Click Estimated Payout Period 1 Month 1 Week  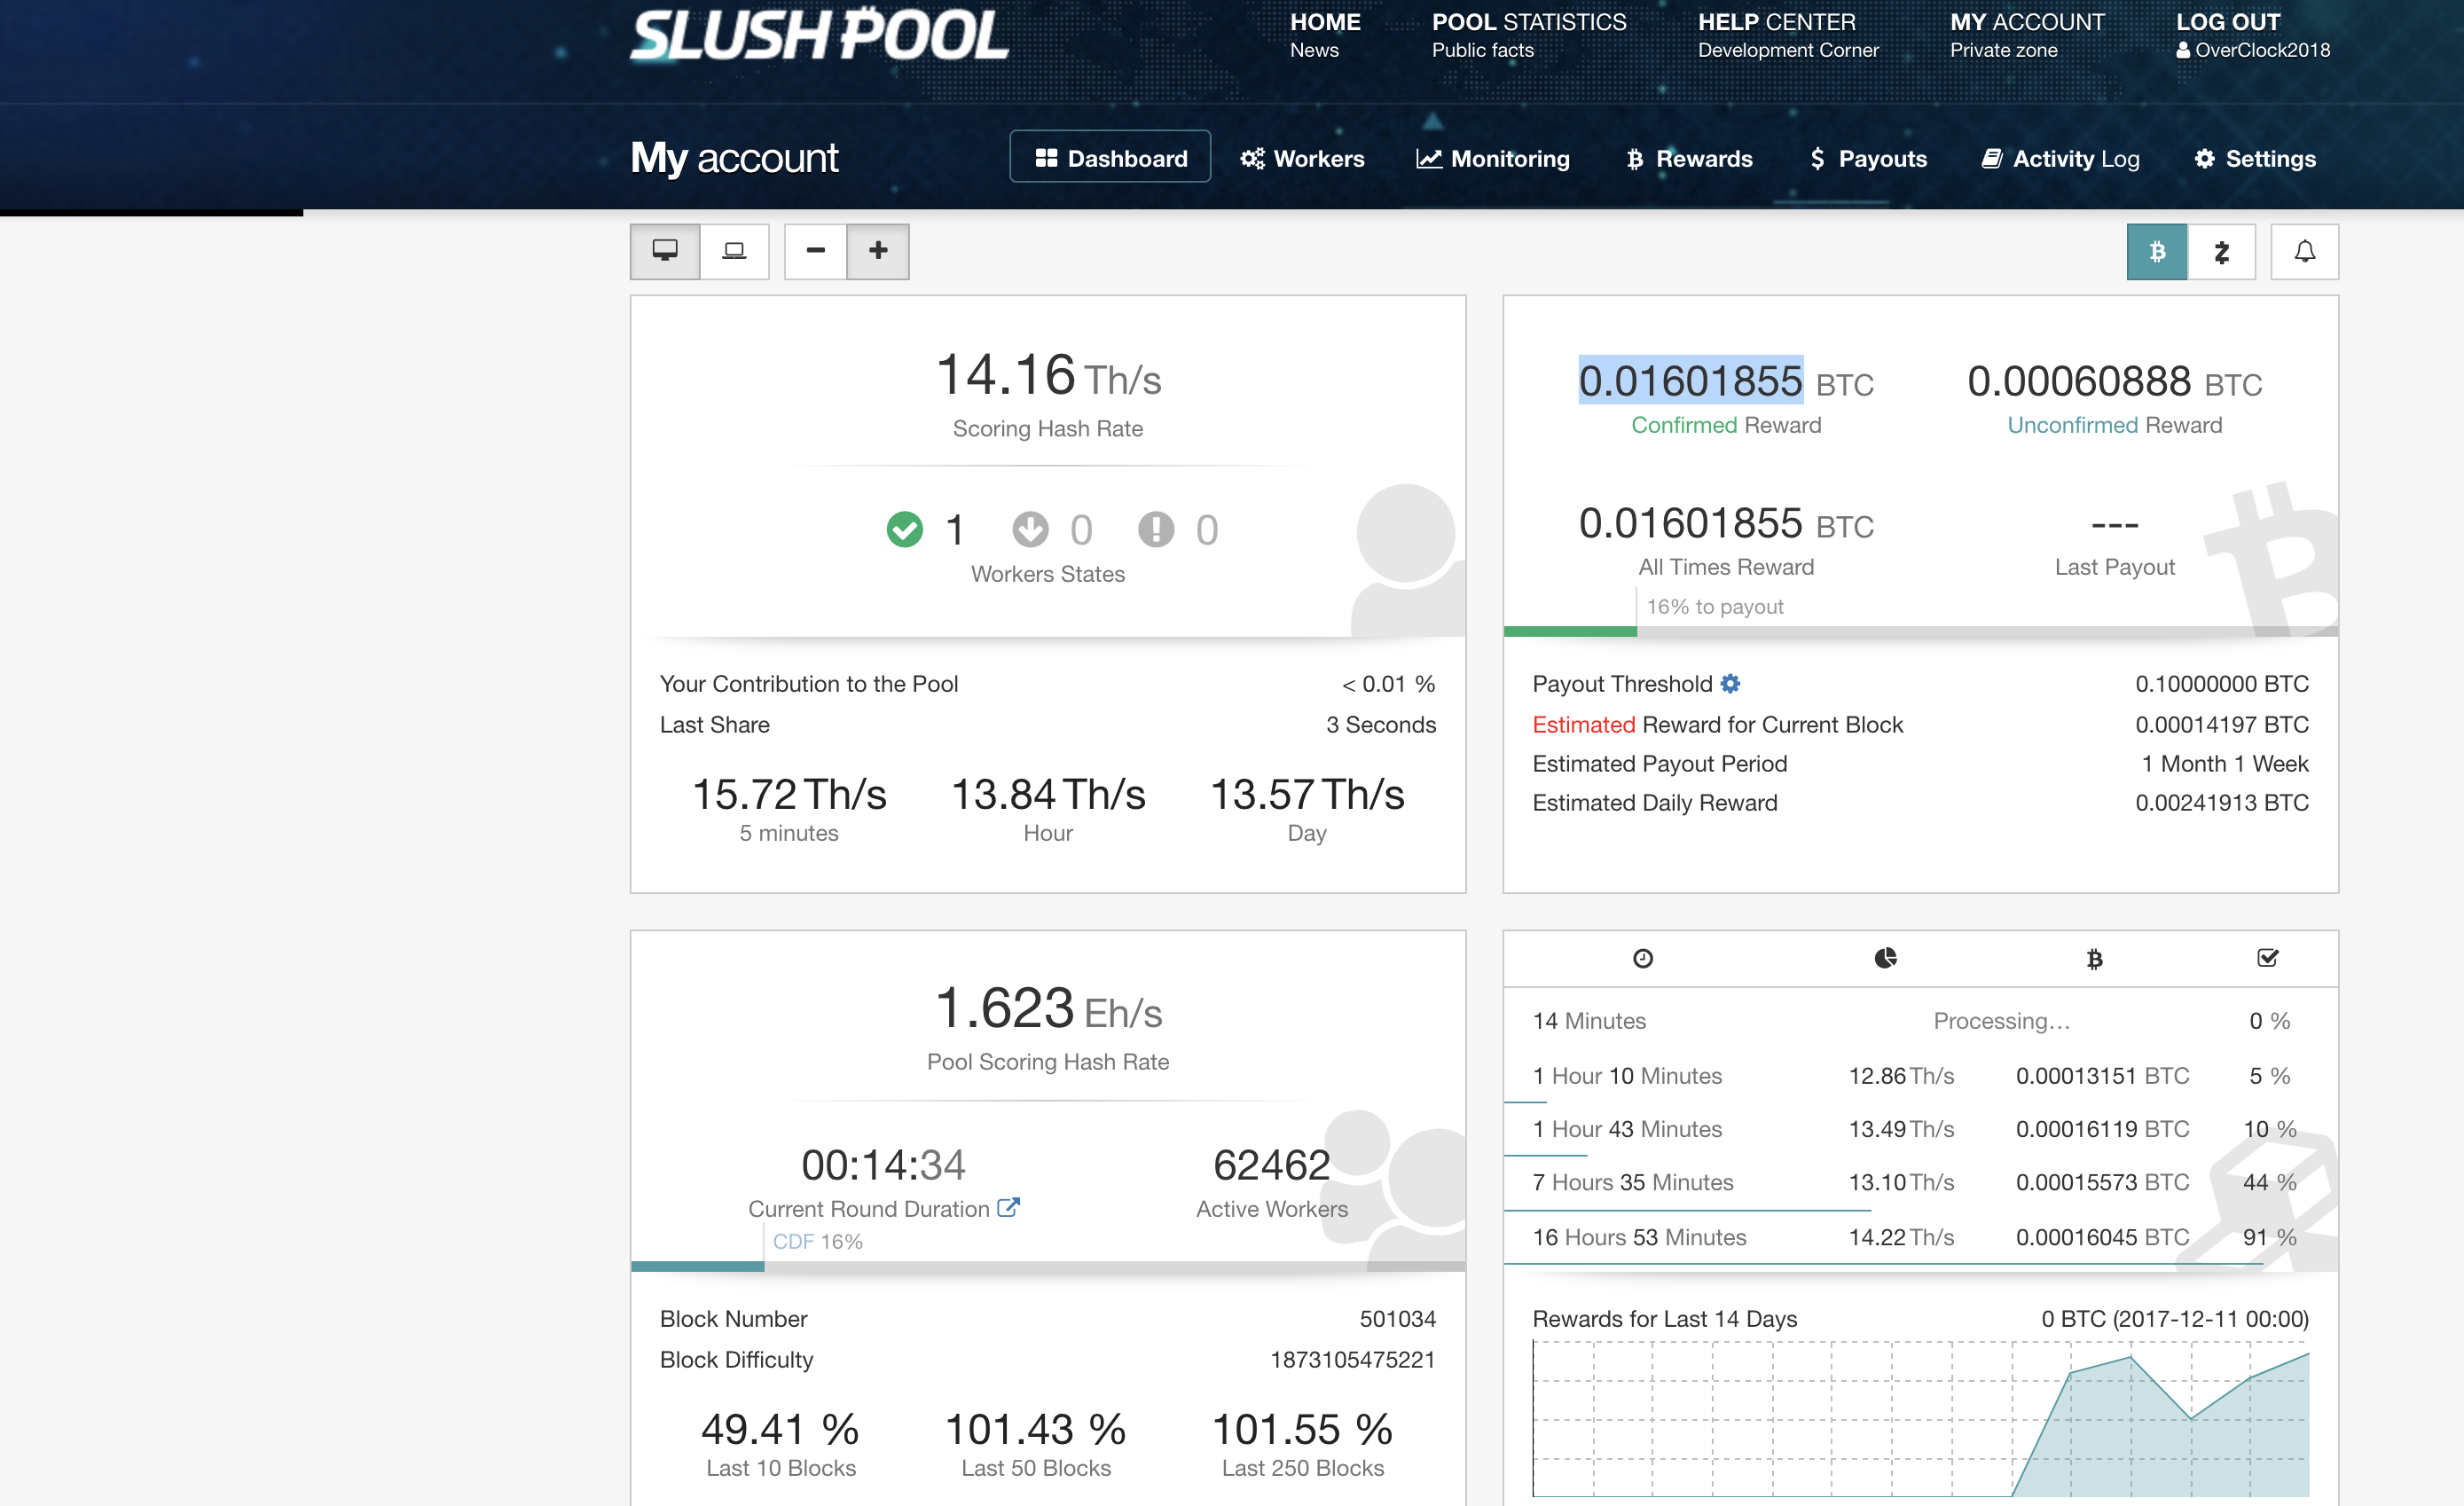(1920, 763)
